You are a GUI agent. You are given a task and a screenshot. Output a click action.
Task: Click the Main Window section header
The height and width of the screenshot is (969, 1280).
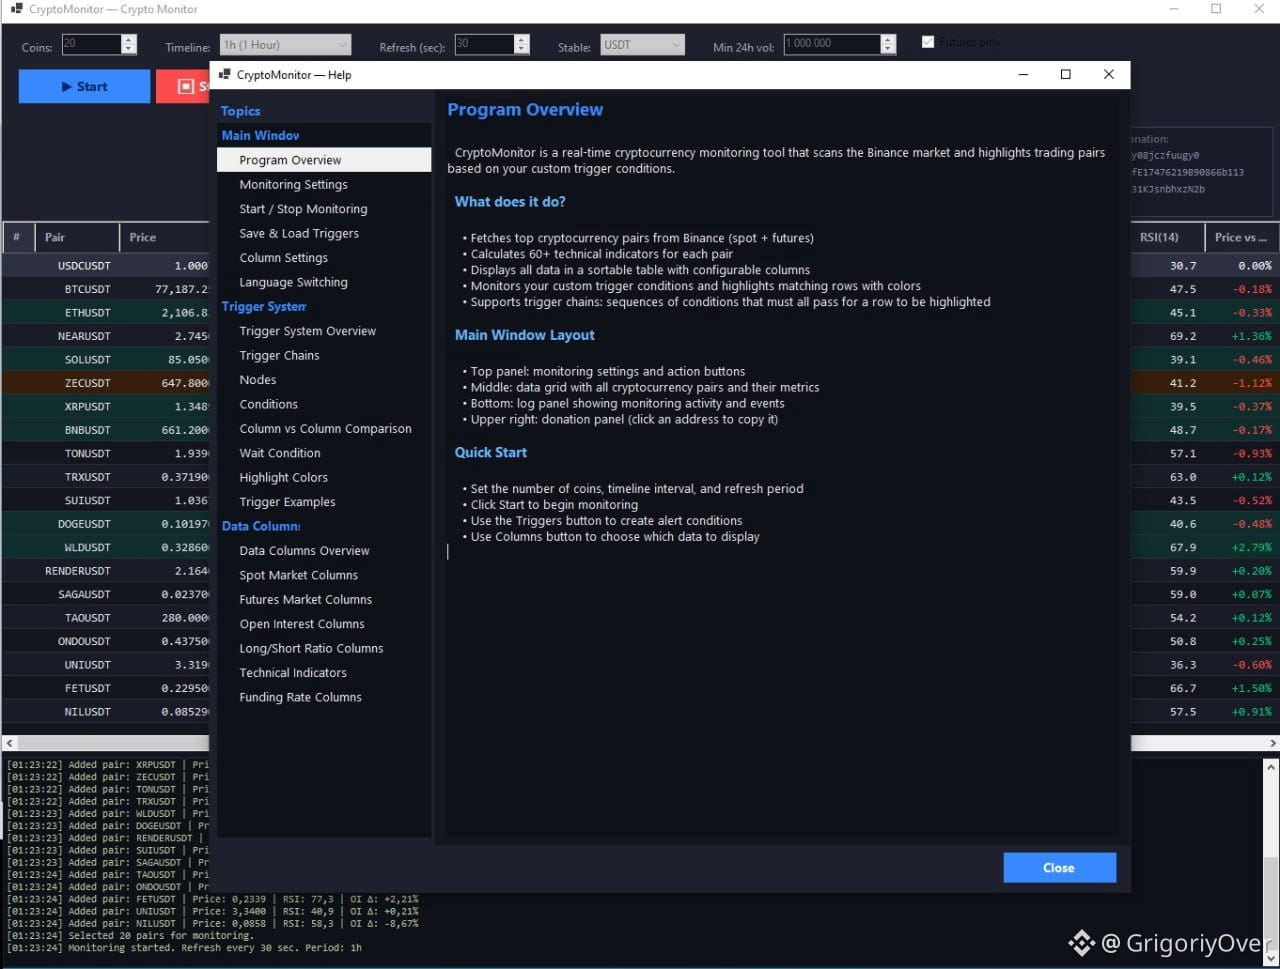coord(260,135)
